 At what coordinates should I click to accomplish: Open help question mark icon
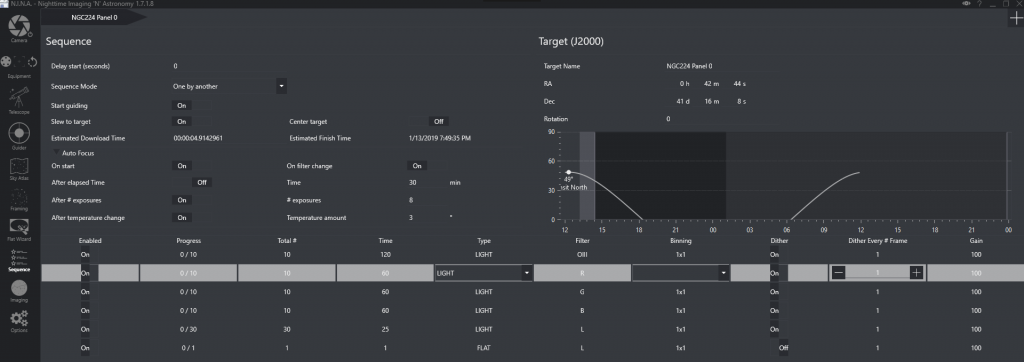click(x=981, y=4)
